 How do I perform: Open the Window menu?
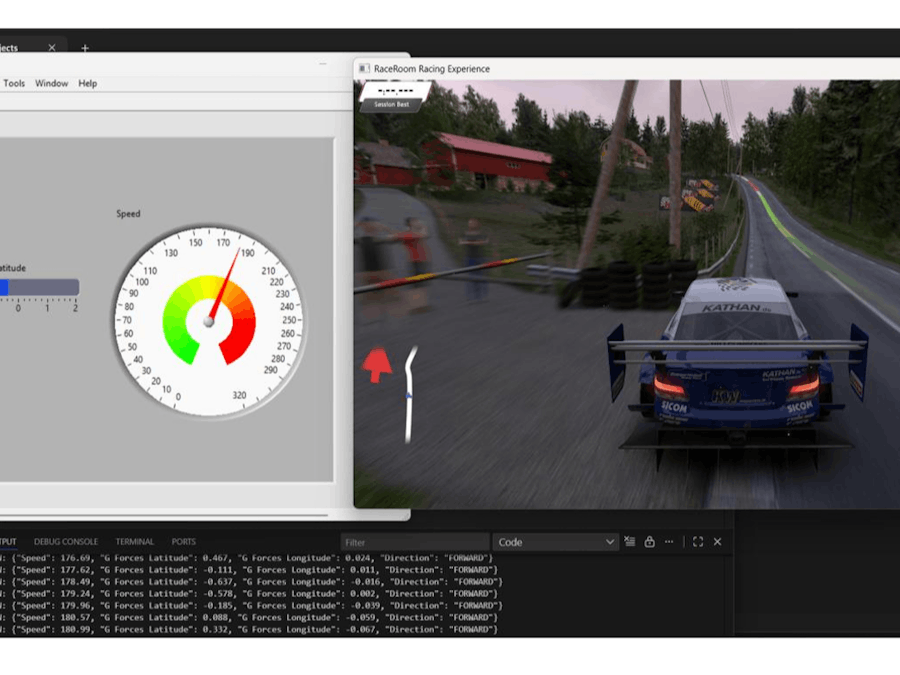tap(51, 83)
